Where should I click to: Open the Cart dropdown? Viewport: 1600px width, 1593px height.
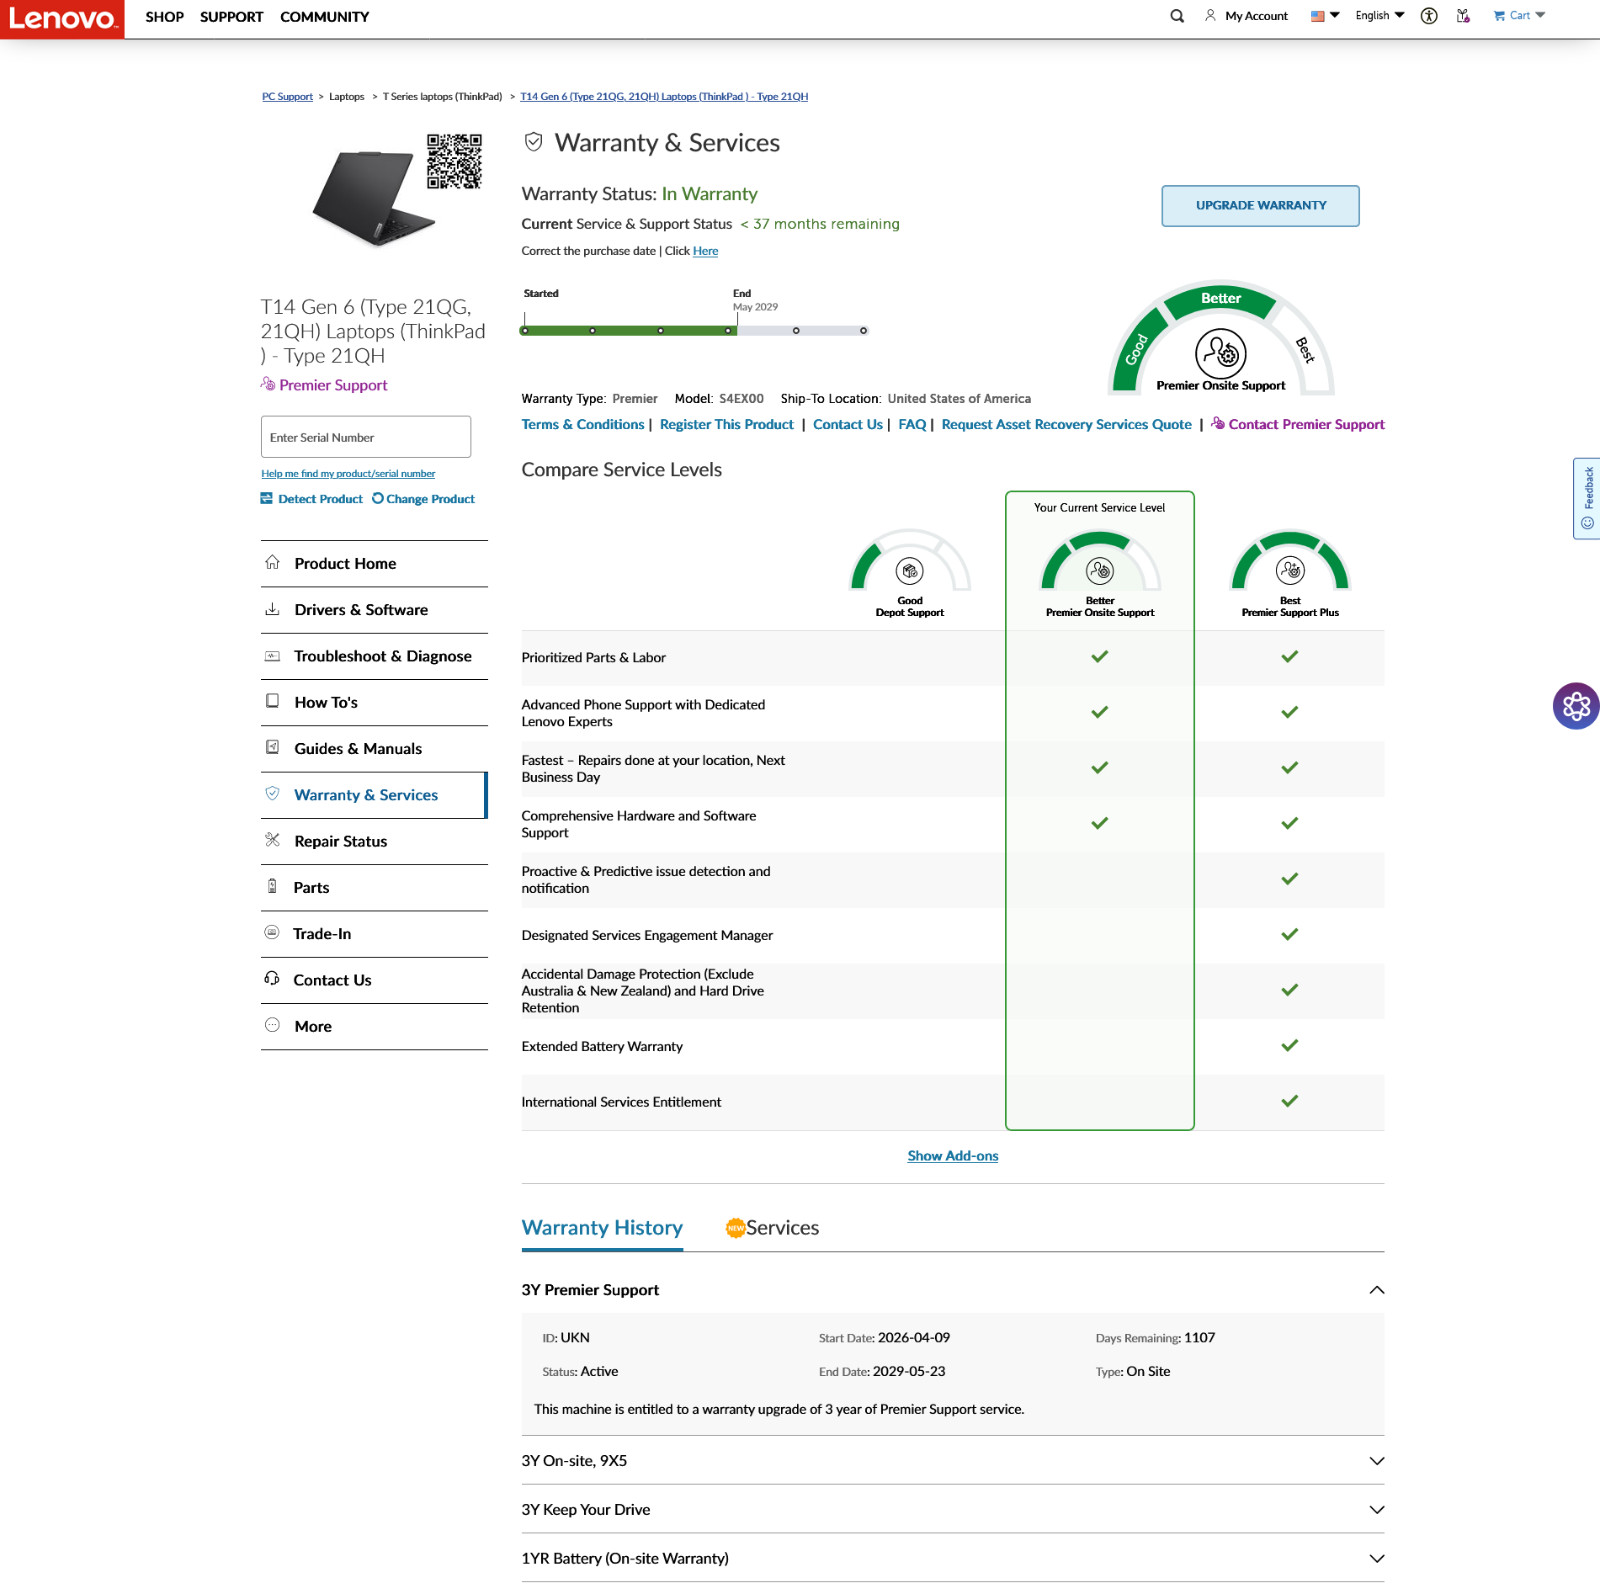coord(1519,16)
